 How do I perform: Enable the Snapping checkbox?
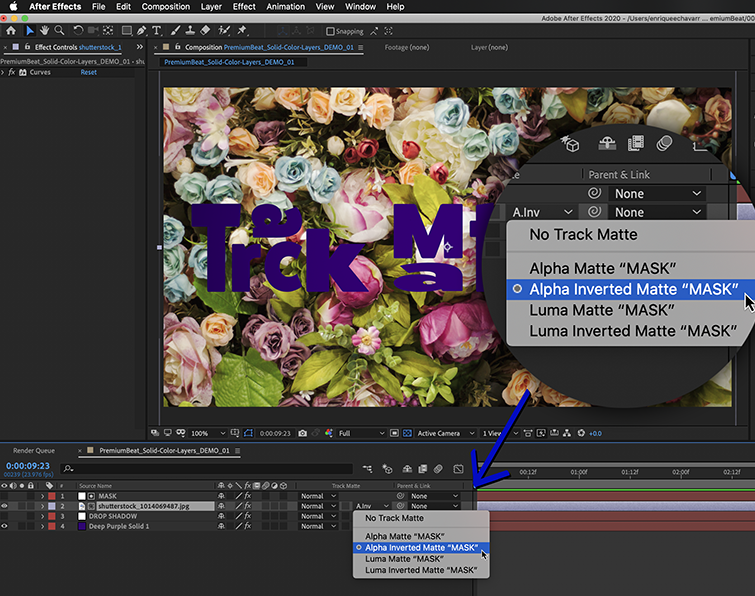(x=332, y=31)
